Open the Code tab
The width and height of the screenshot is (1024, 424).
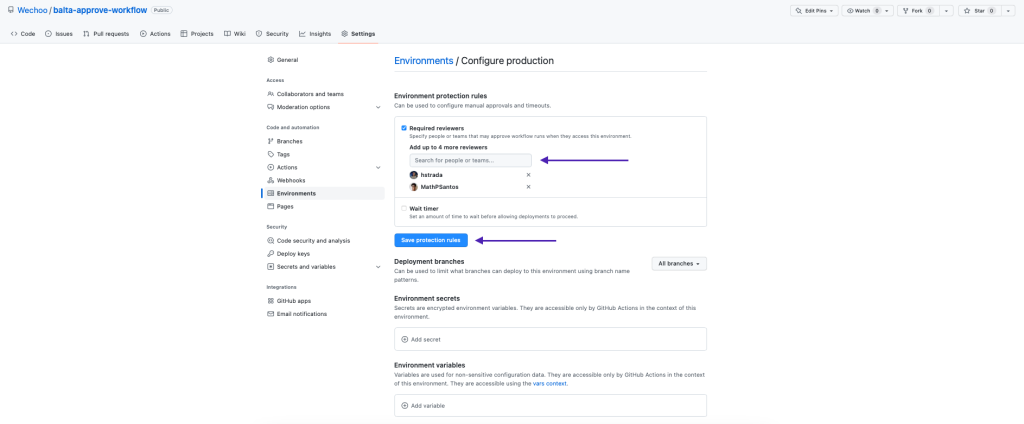click(23, 34)
